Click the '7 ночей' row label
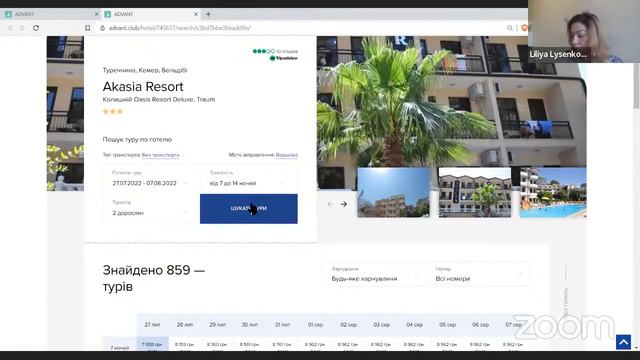 click(x=120, y=348)
